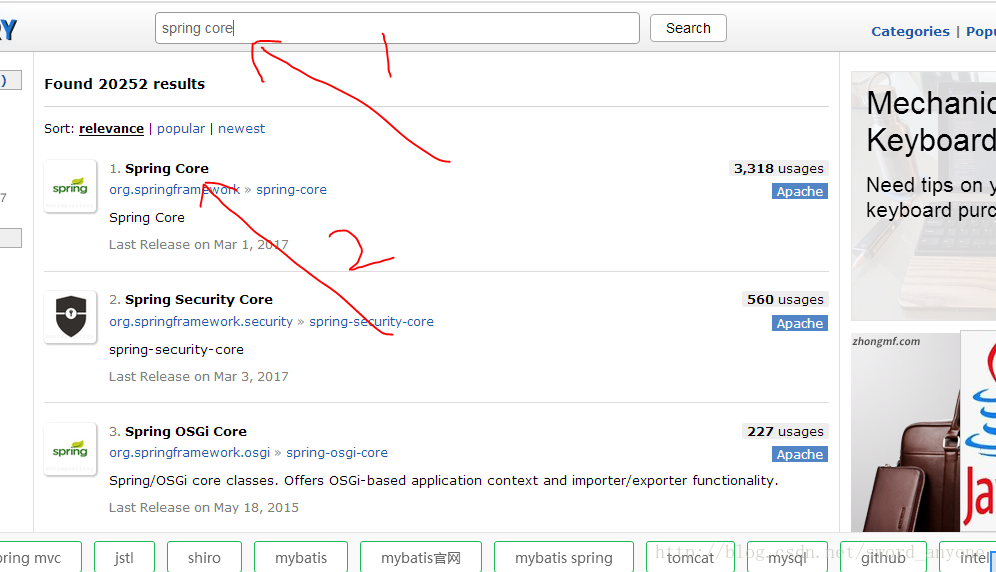Click the Apache license tag for Spring OSGi Core
996x572 pixels.
point(800,454)
